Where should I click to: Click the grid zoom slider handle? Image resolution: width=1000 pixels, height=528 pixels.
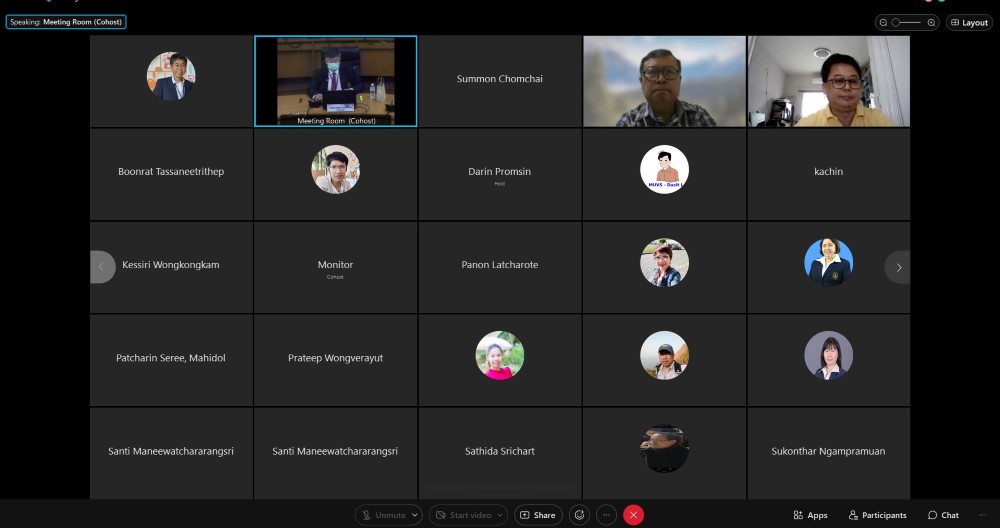pyautogui.click(x=898, y=22)
